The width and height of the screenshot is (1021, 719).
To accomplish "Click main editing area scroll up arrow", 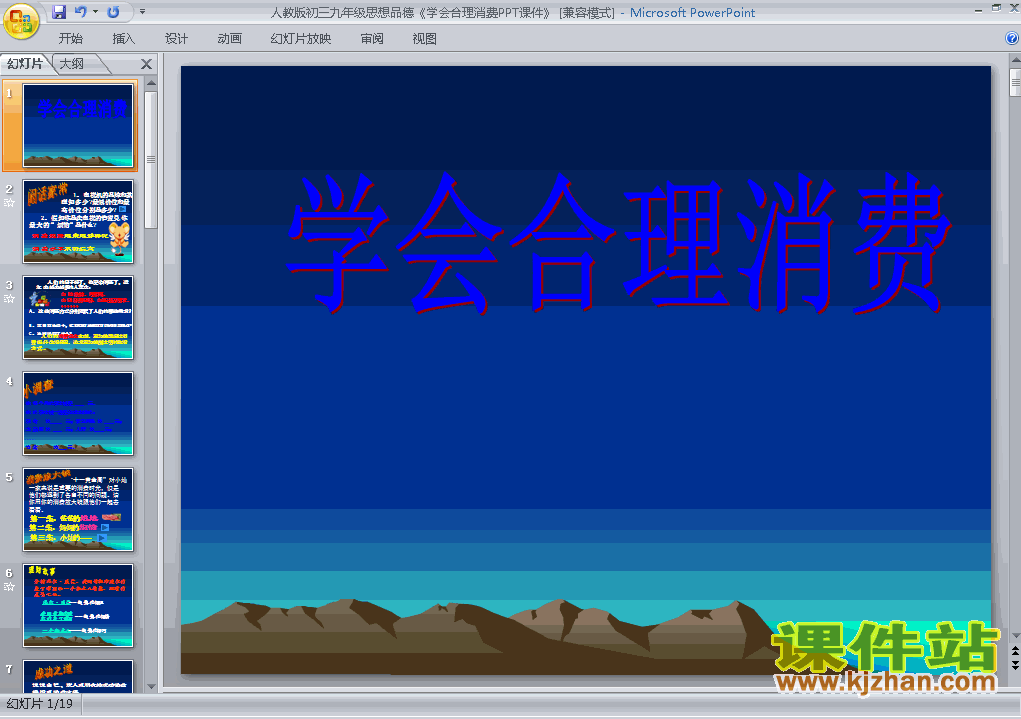I will point(1015,61).
